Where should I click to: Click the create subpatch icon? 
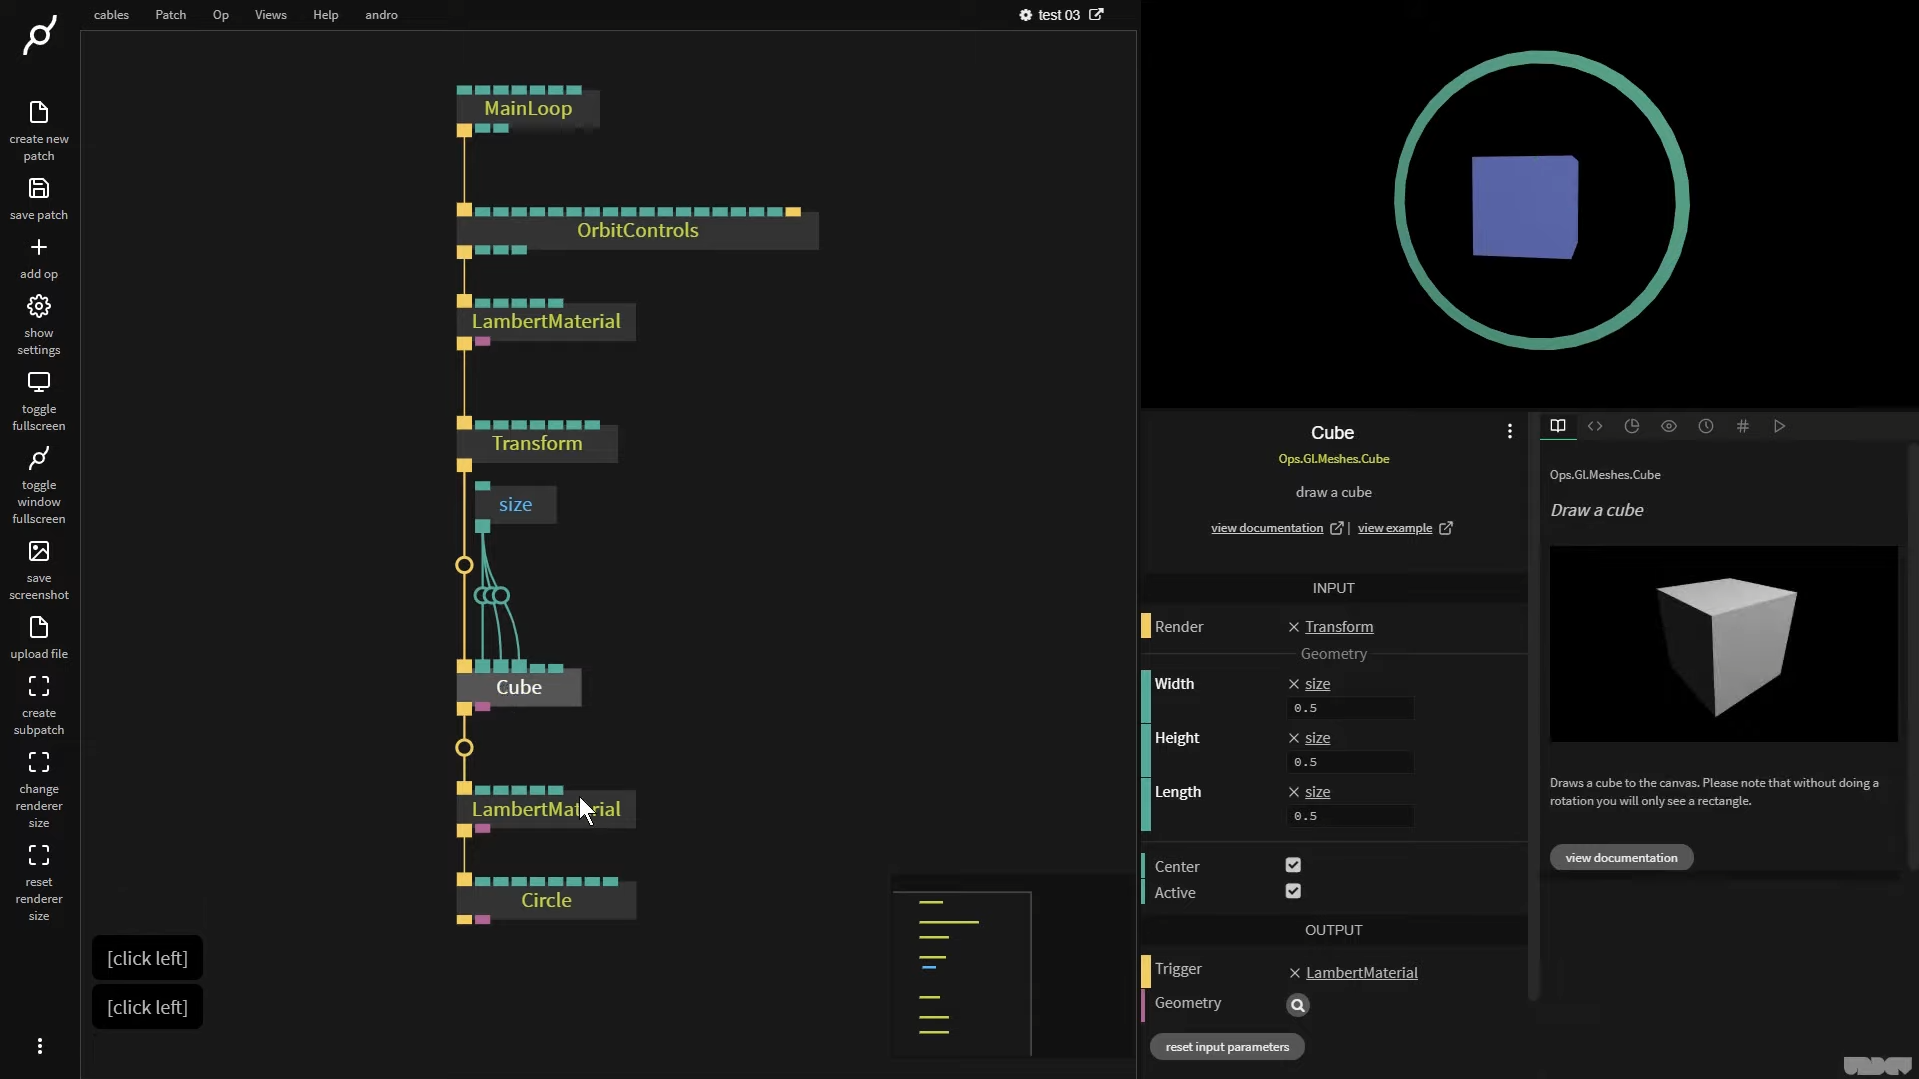[39, 687]
